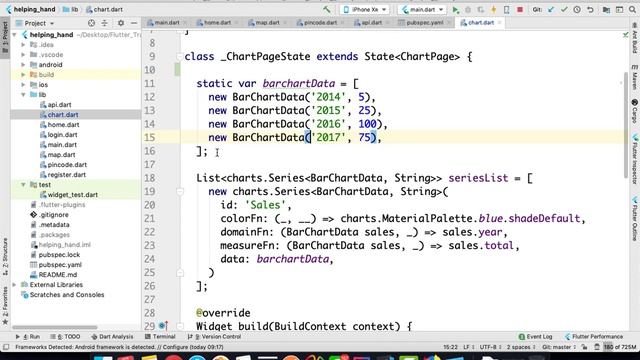Open Project Structure folder icon in toolbar
Screen dimensions: 640x360
point(606,9)
